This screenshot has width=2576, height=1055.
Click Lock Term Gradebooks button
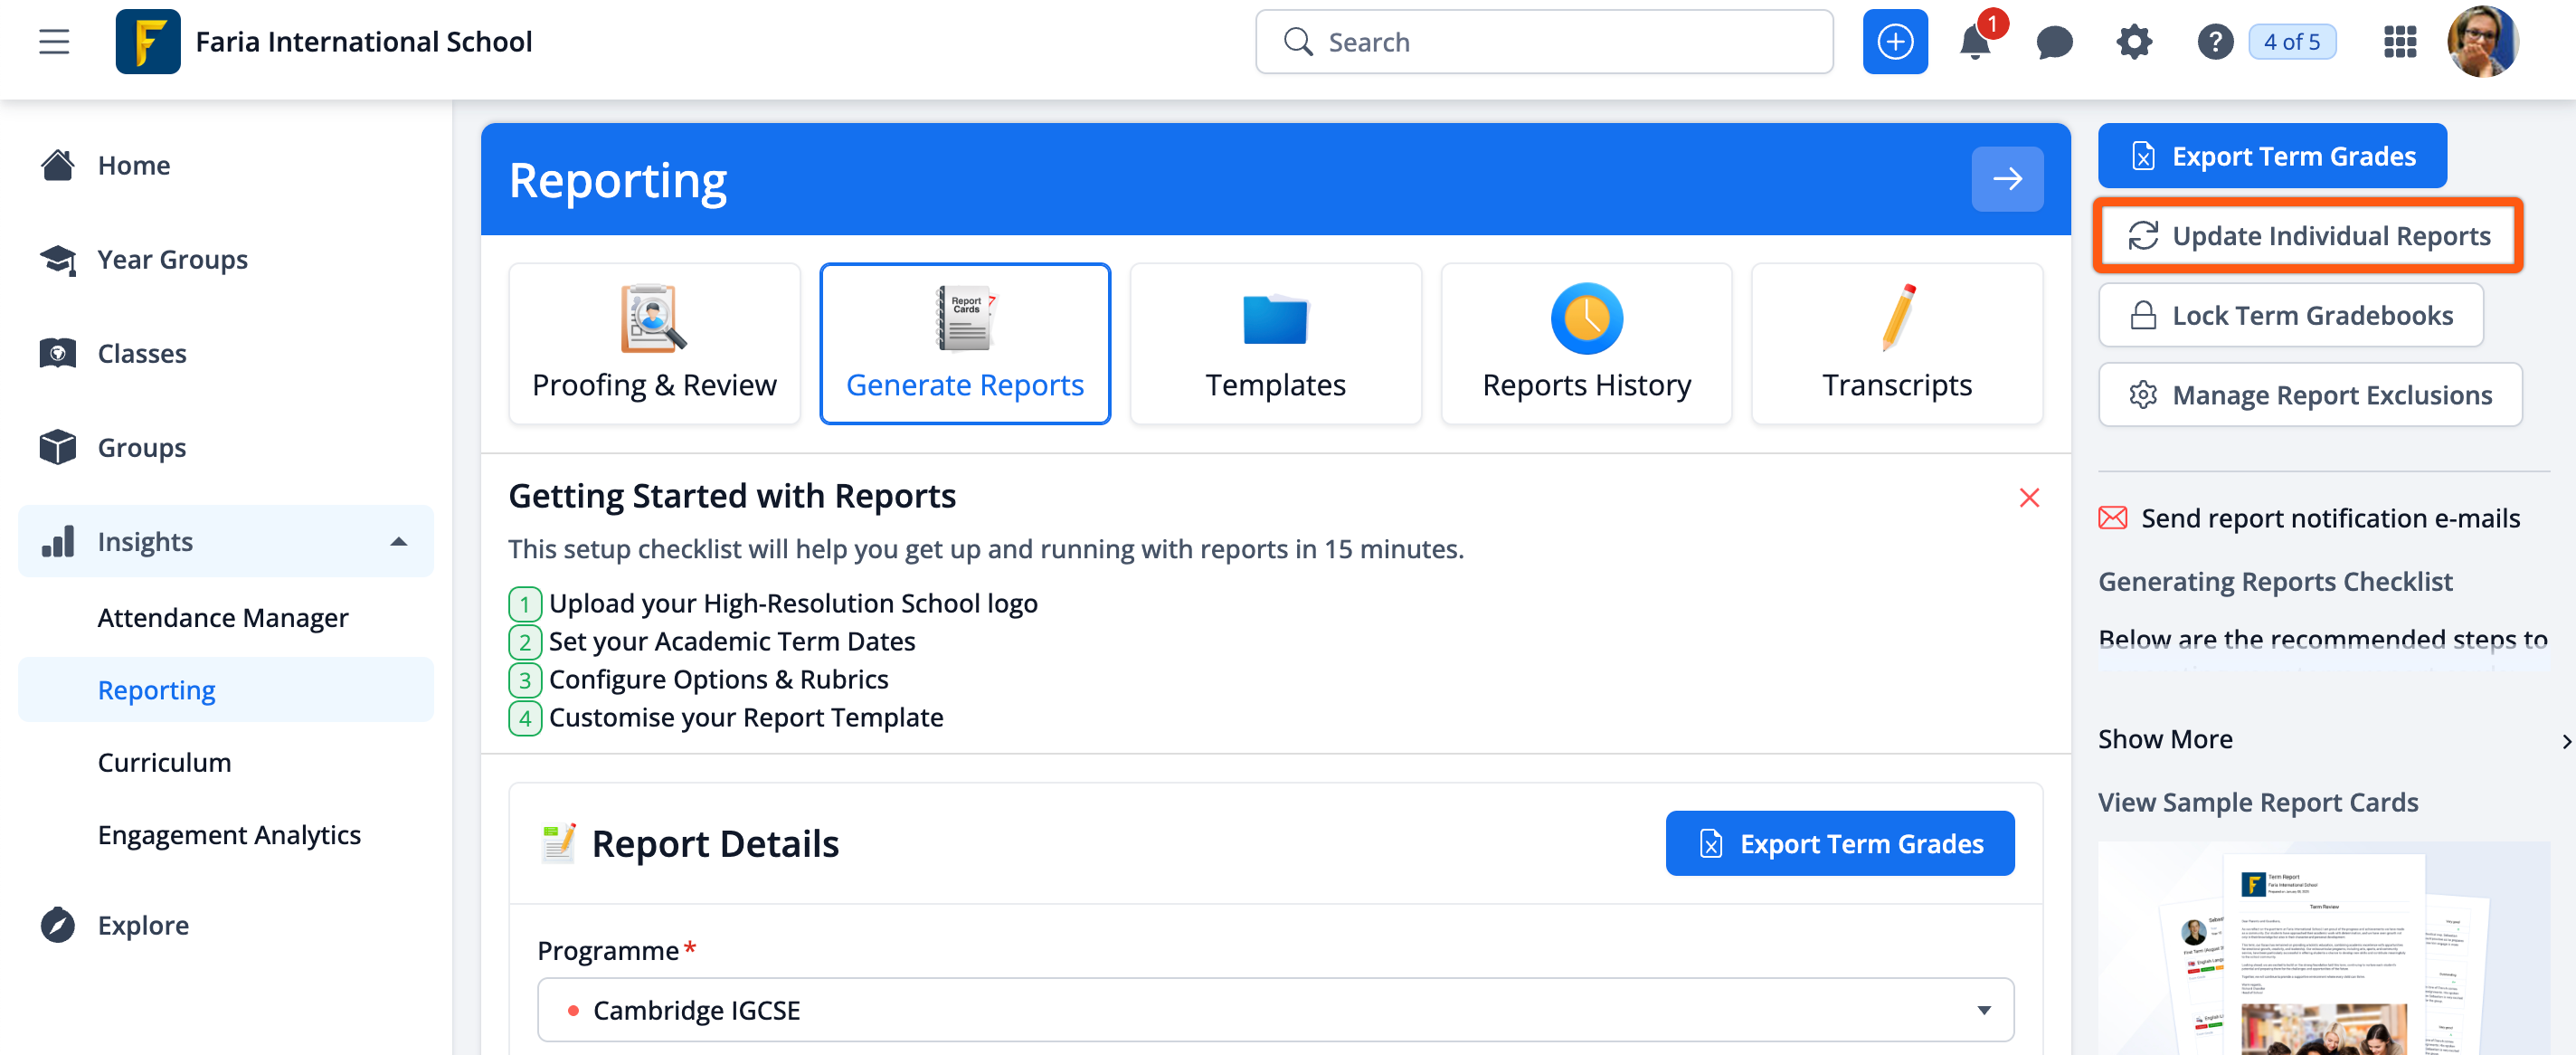tap(2290, 315)
